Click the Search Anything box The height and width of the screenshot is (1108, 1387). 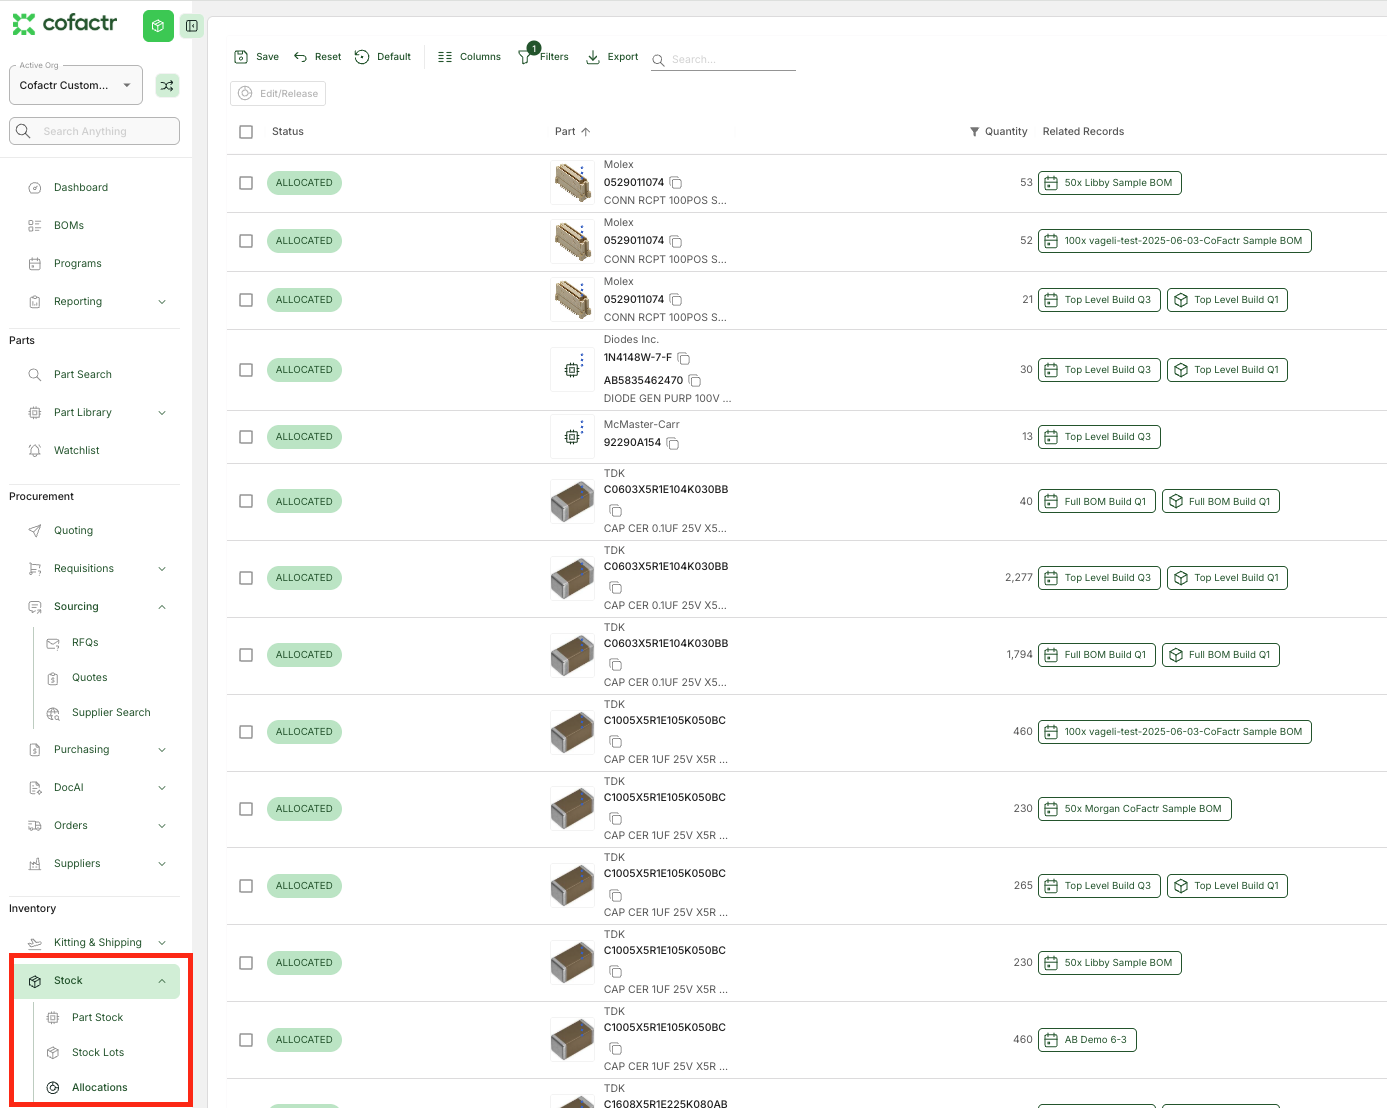click(x=94, y=131)
